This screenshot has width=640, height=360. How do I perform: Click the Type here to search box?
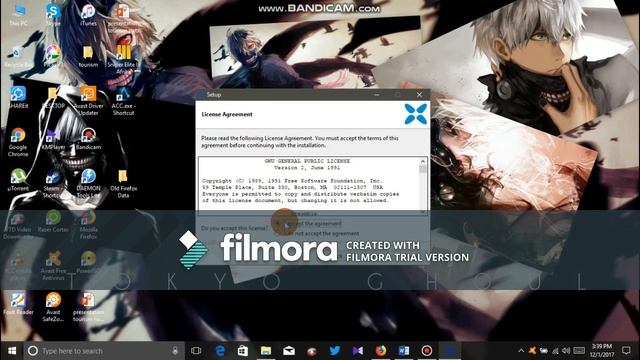(x=104, y=351)
